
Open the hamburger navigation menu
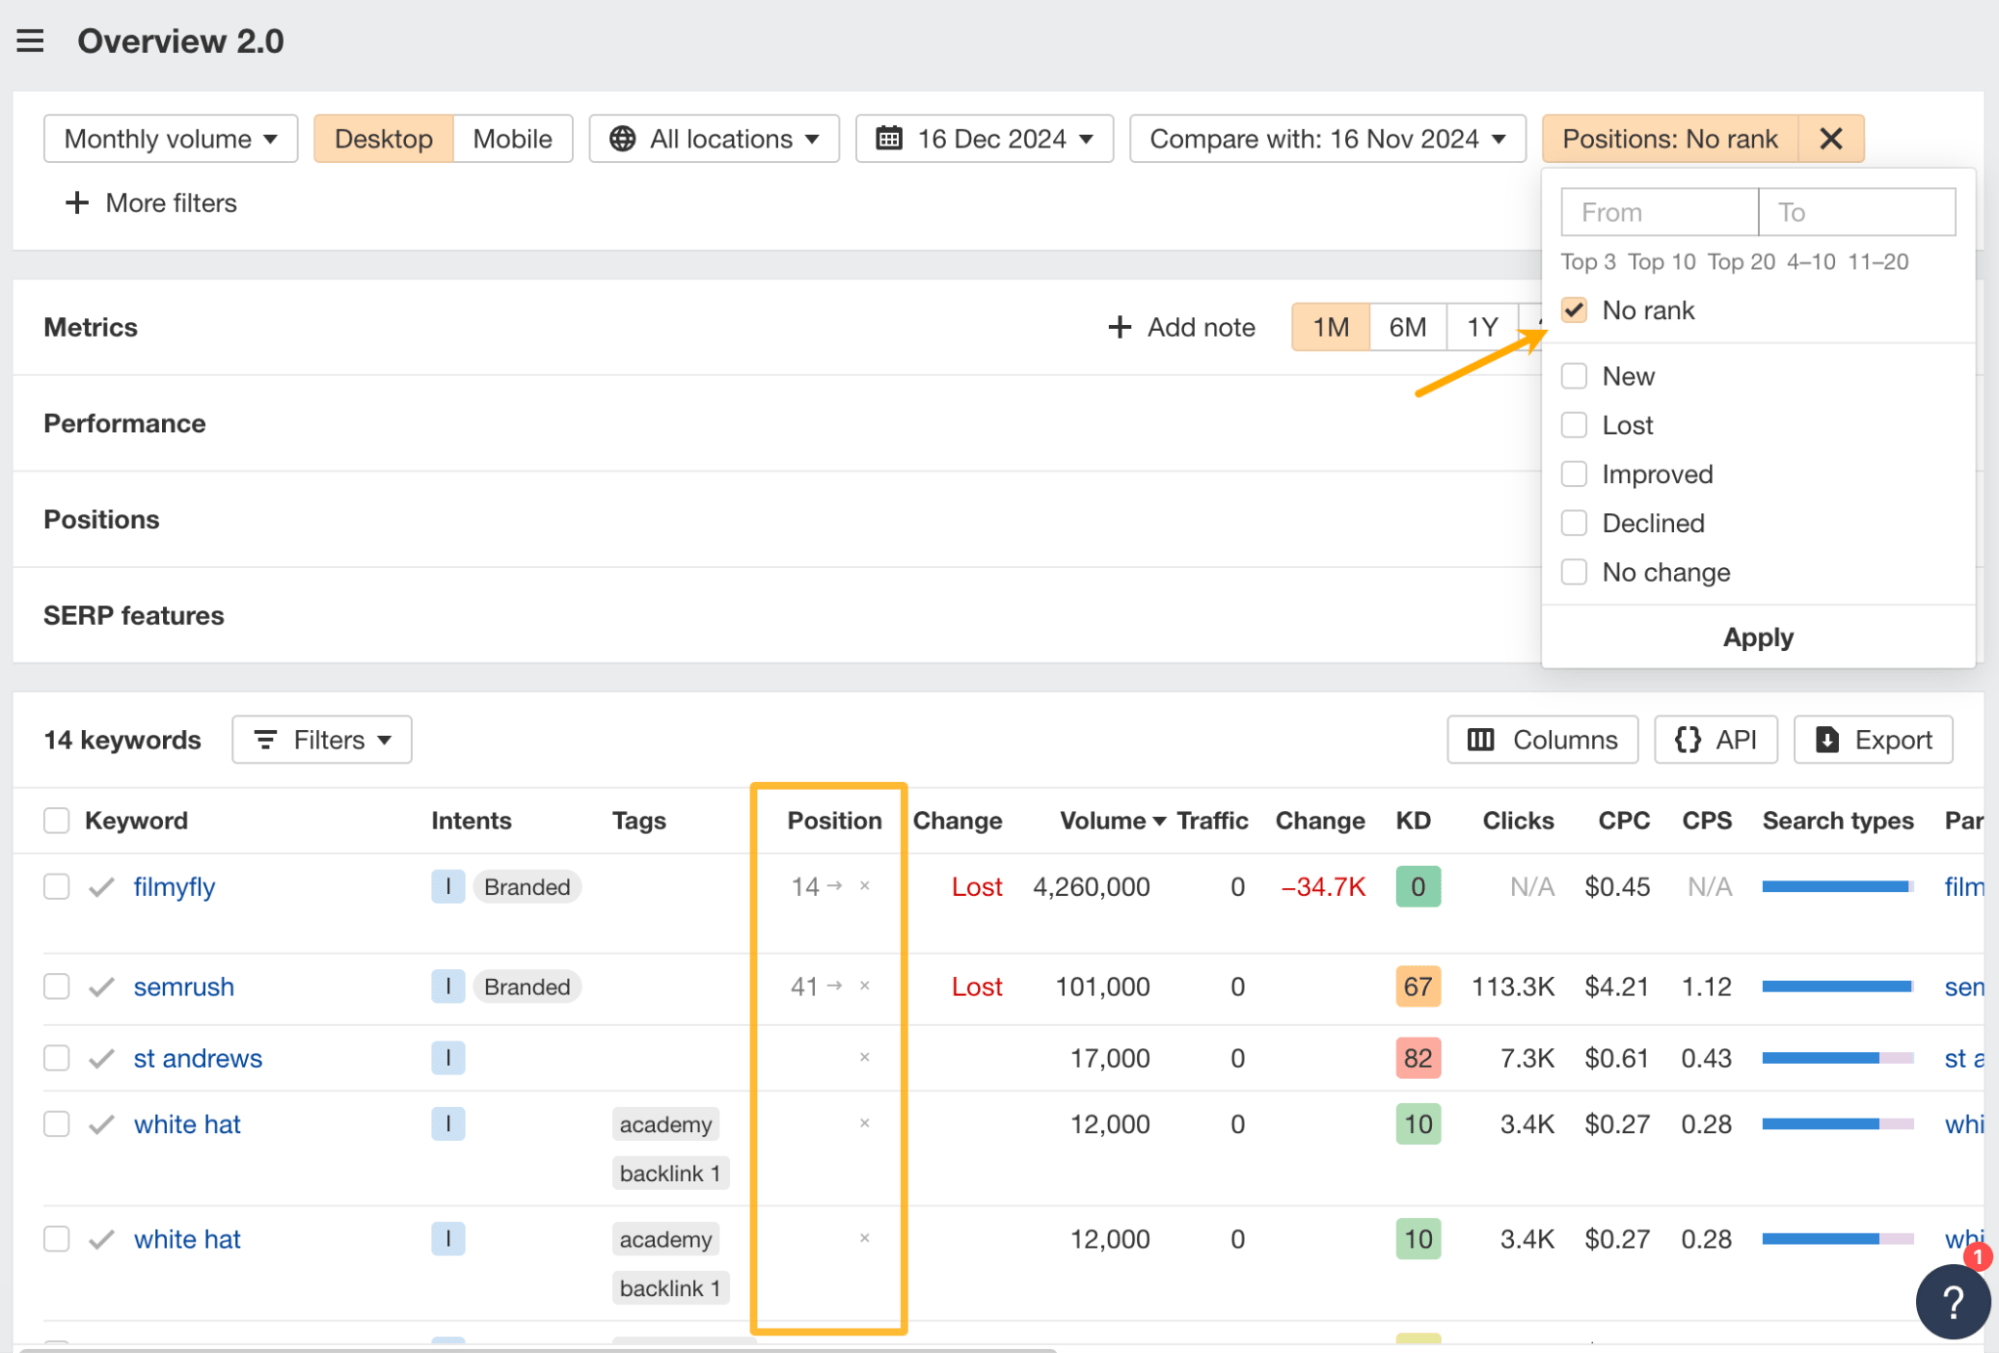pos(30,41)
